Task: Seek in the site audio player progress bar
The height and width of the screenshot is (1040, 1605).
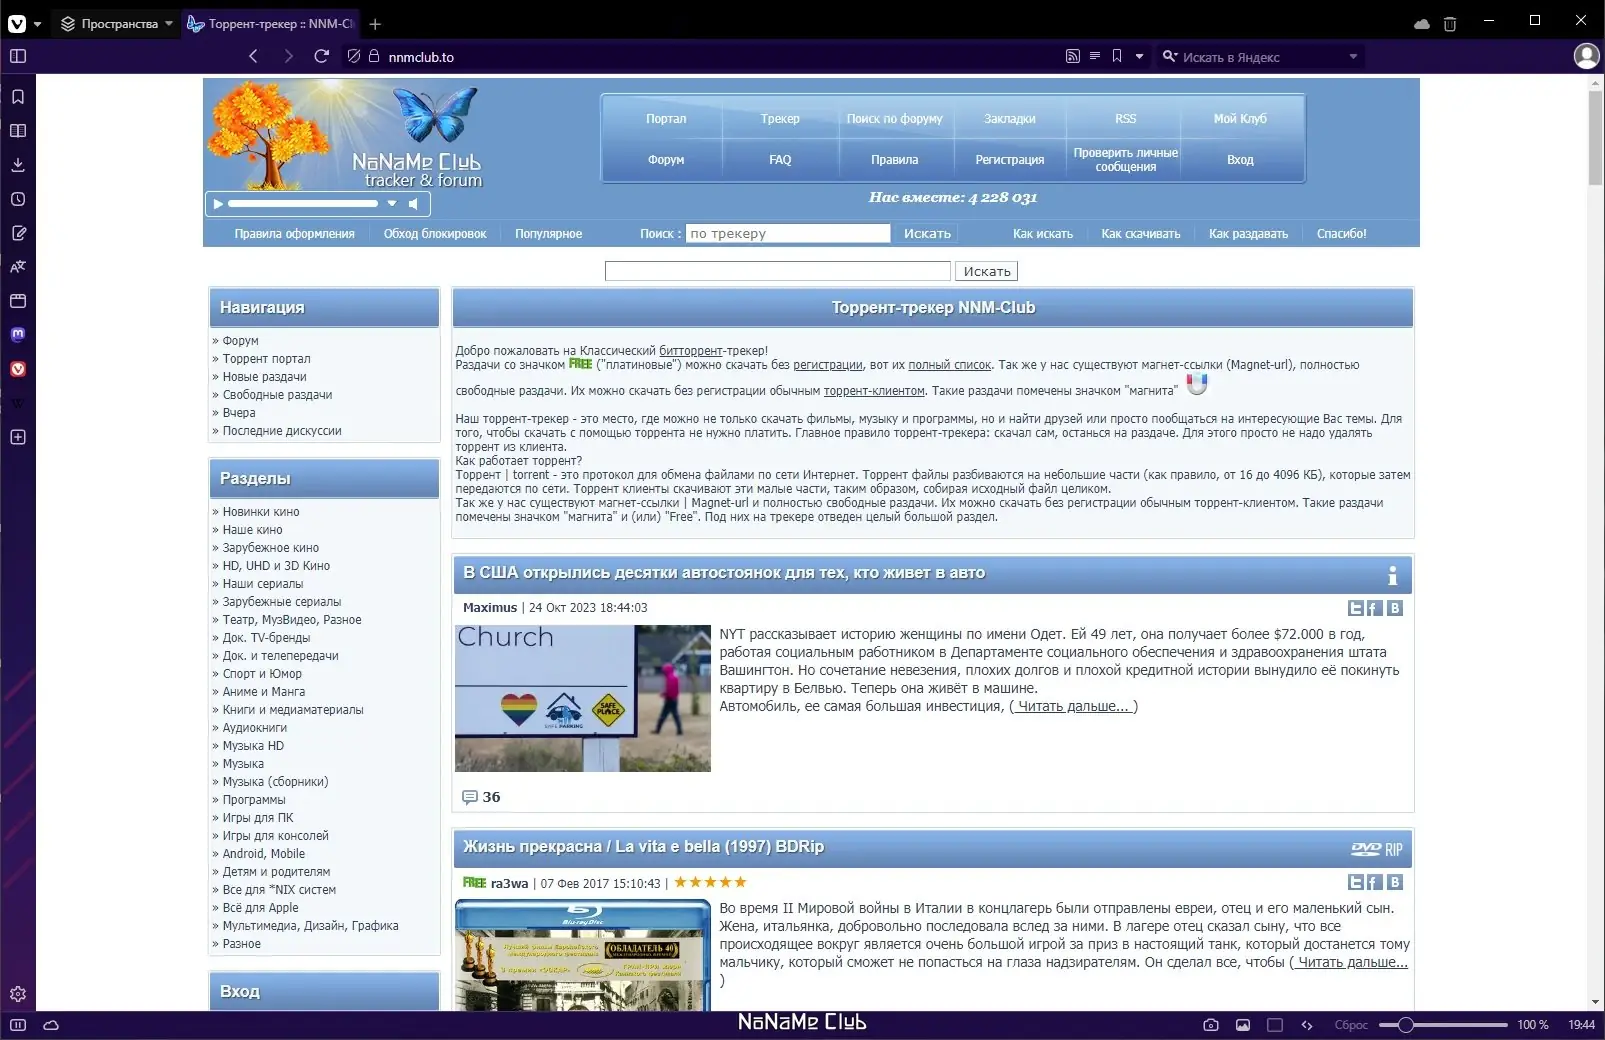Action: point(303,204)
